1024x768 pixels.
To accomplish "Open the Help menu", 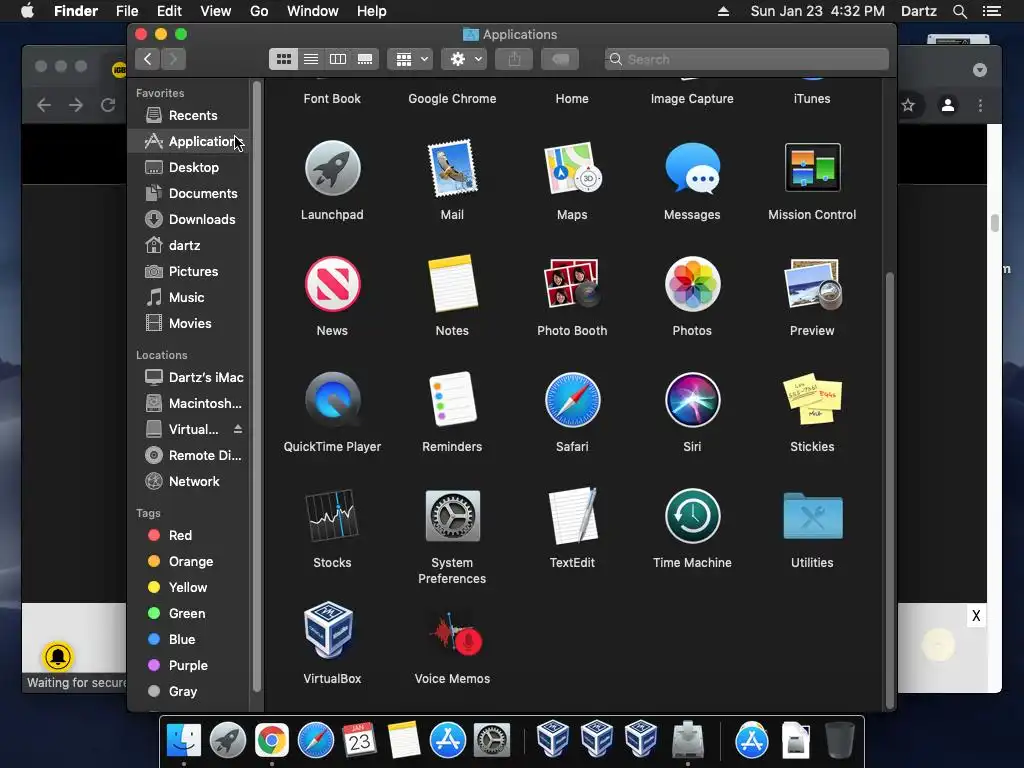I will [x=371, y=11].
